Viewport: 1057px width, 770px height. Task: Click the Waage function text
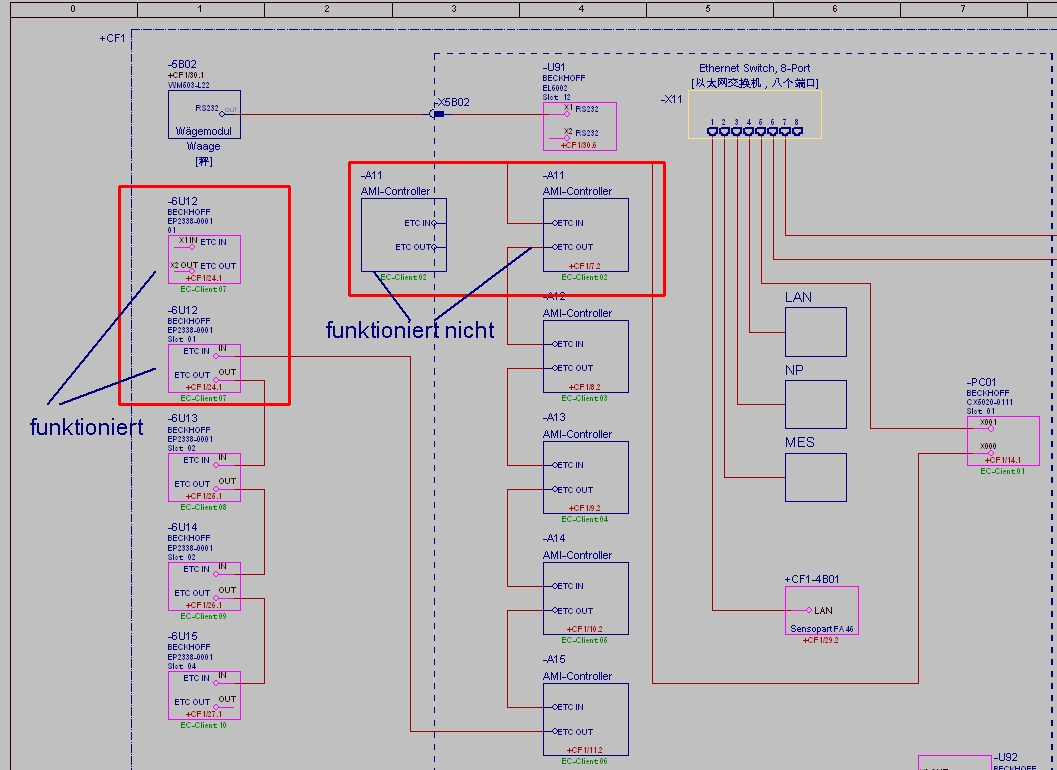coord(204,146)
